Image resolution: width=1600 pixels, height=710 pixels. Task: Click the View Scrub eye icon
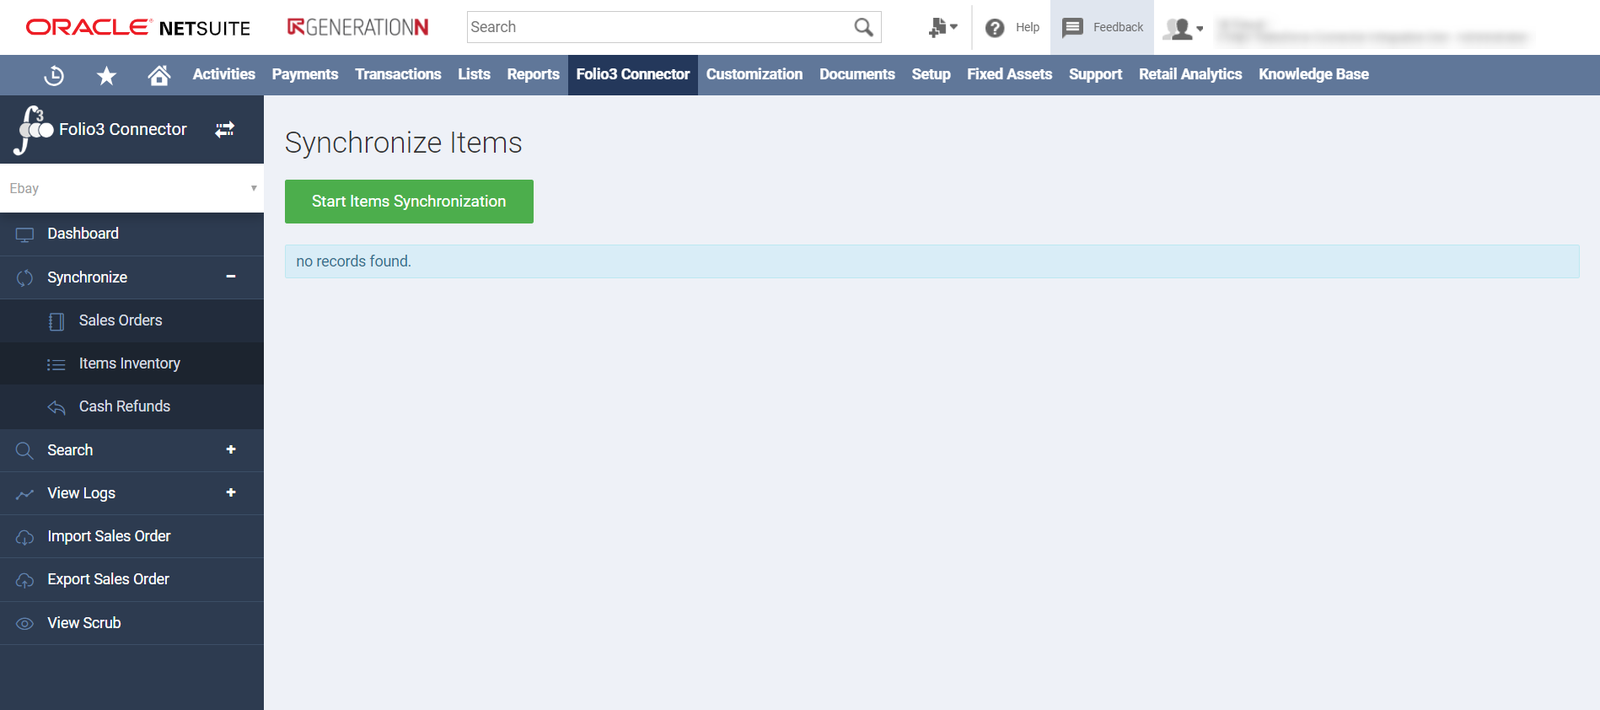point(25,623)
